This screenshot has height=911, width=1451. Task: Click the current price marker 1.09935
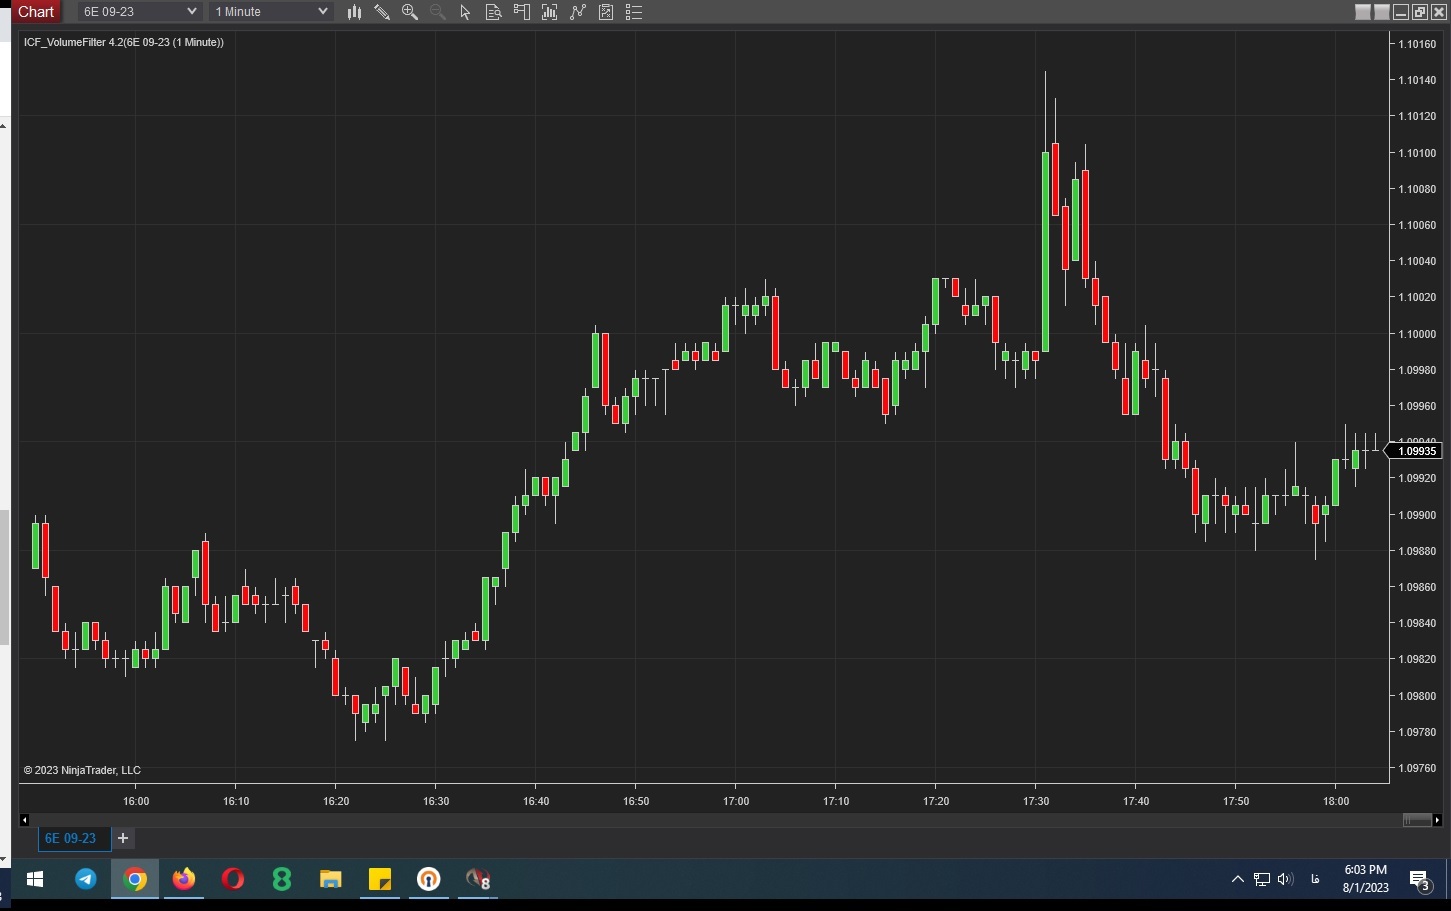(1416, 451)
